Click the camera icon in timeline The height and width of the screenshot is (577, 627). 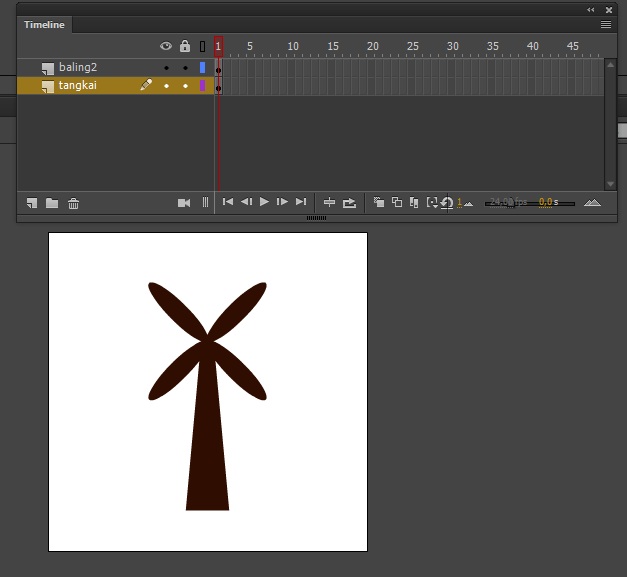(184, 203)
